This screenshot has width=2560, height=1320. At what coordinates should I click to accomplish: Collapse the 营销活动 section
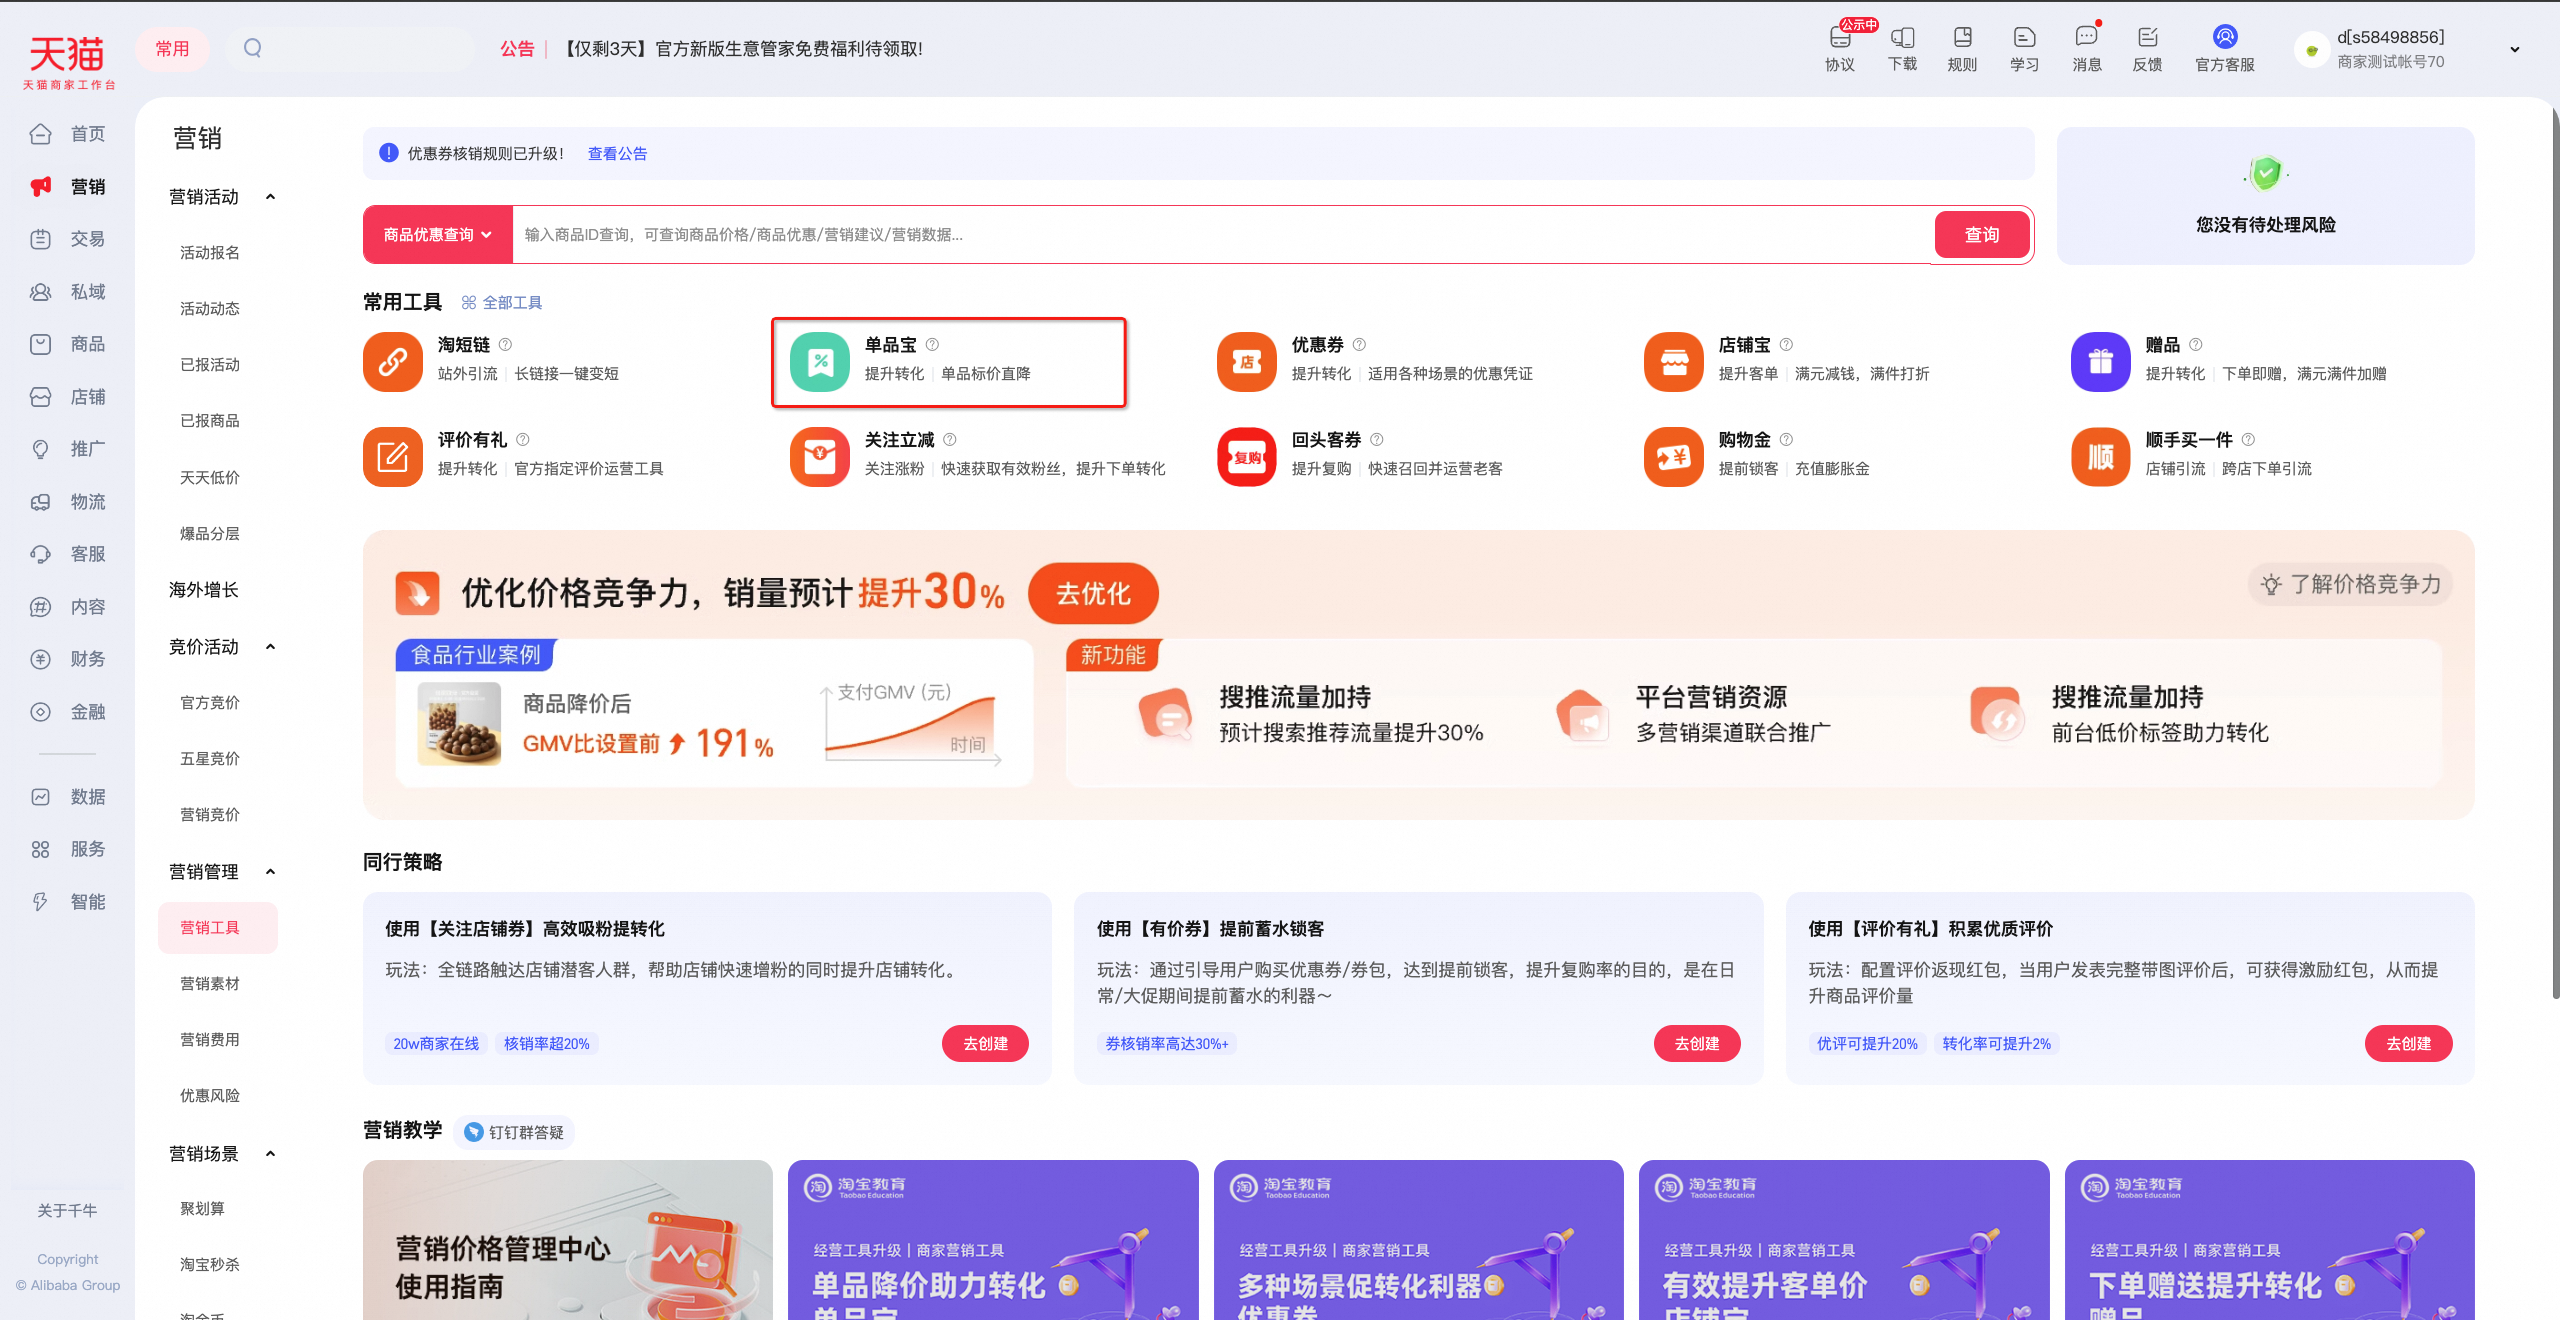click(x=270, y=197)
